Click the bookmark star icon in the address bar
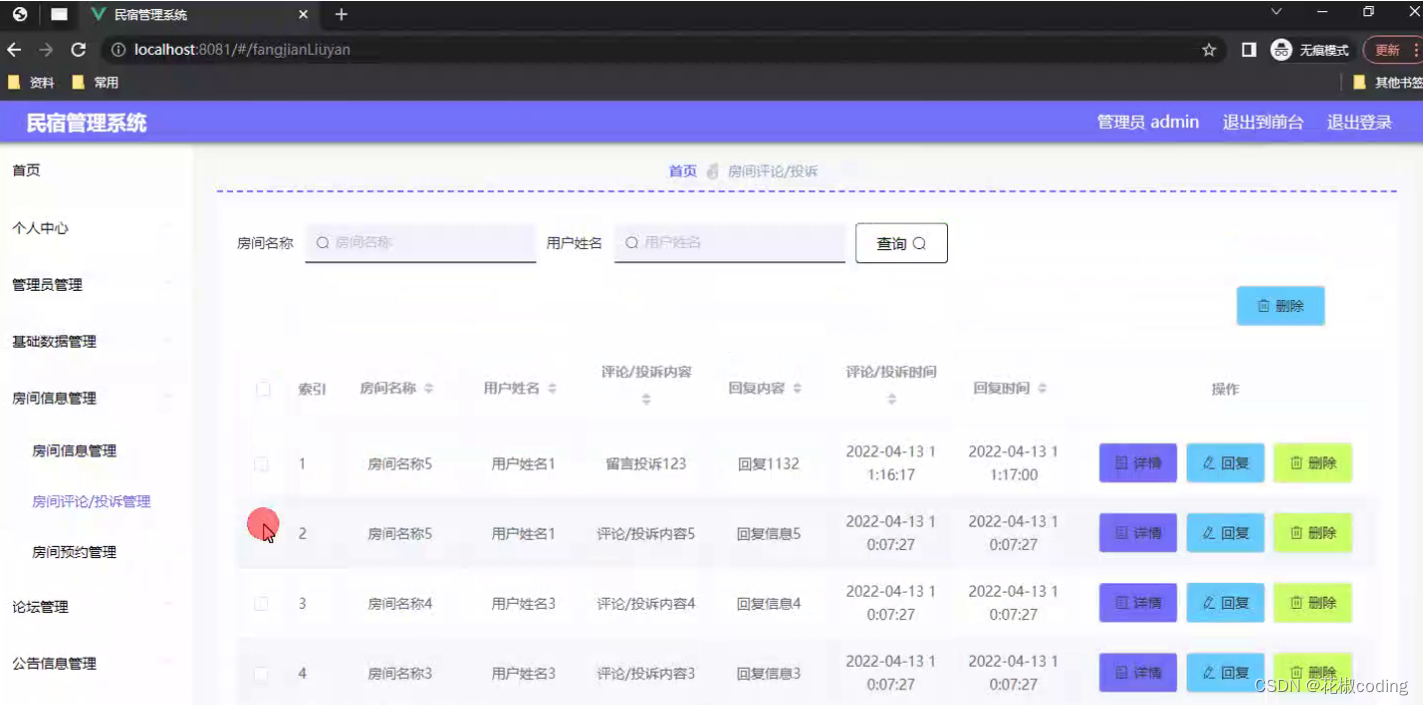This screenshot has height=705, width=1423. pyautogui.click(x=1210, y=49)
